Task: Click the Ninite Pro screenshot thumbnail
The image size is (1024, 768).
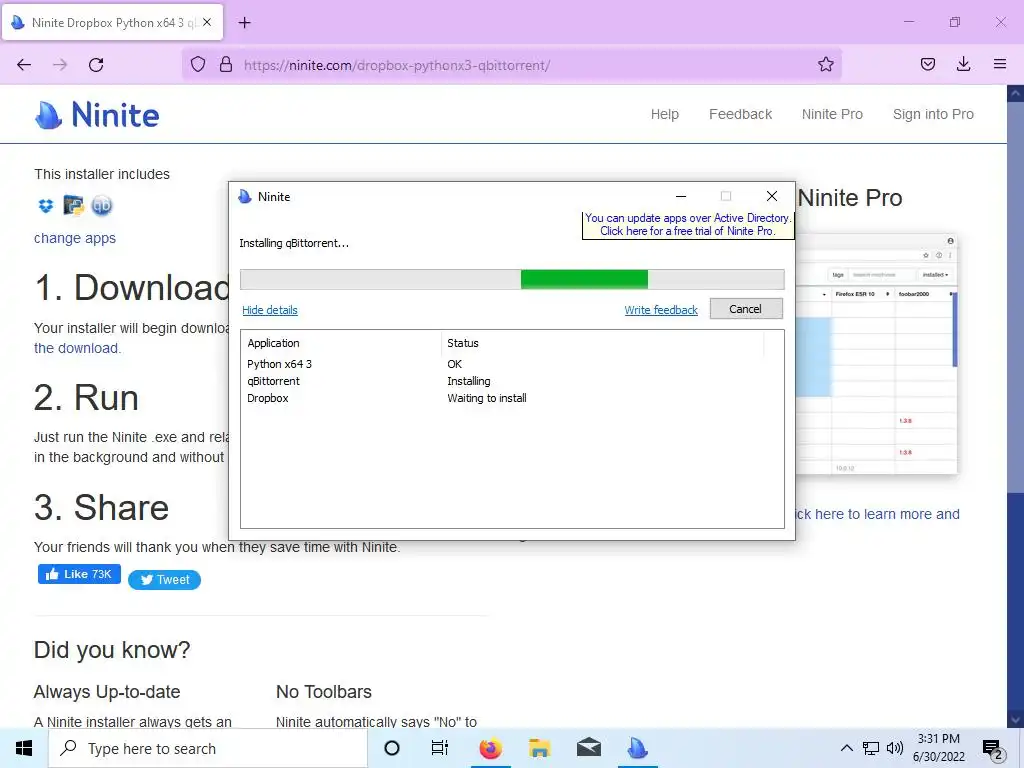Action: tap(876, 354)
